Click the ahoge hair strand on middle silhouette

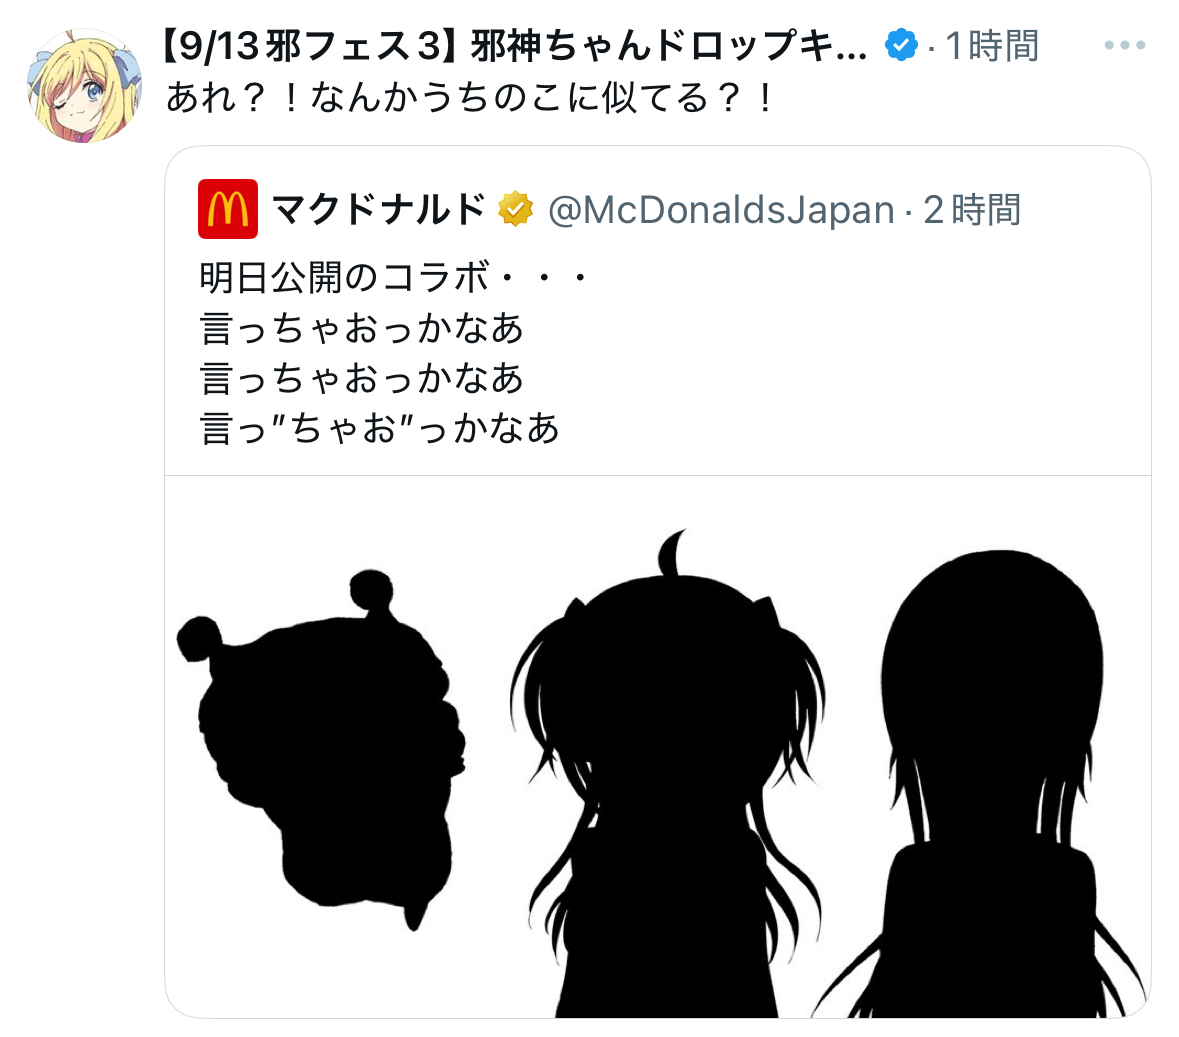671,552
